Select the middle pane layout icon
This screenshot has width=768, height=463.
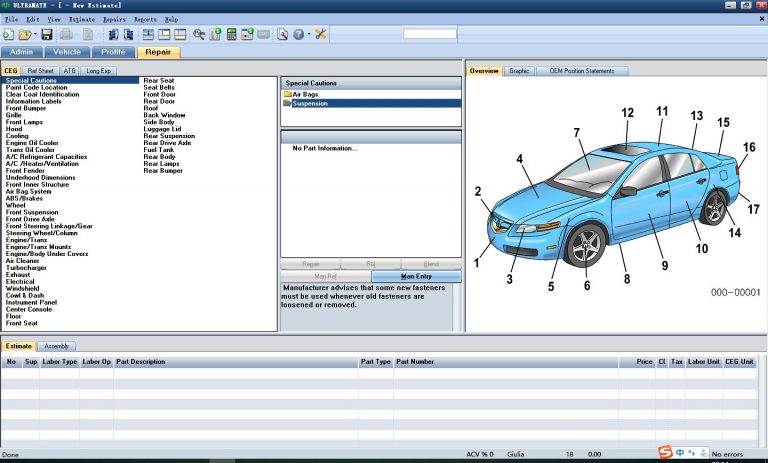click(164, 34)
